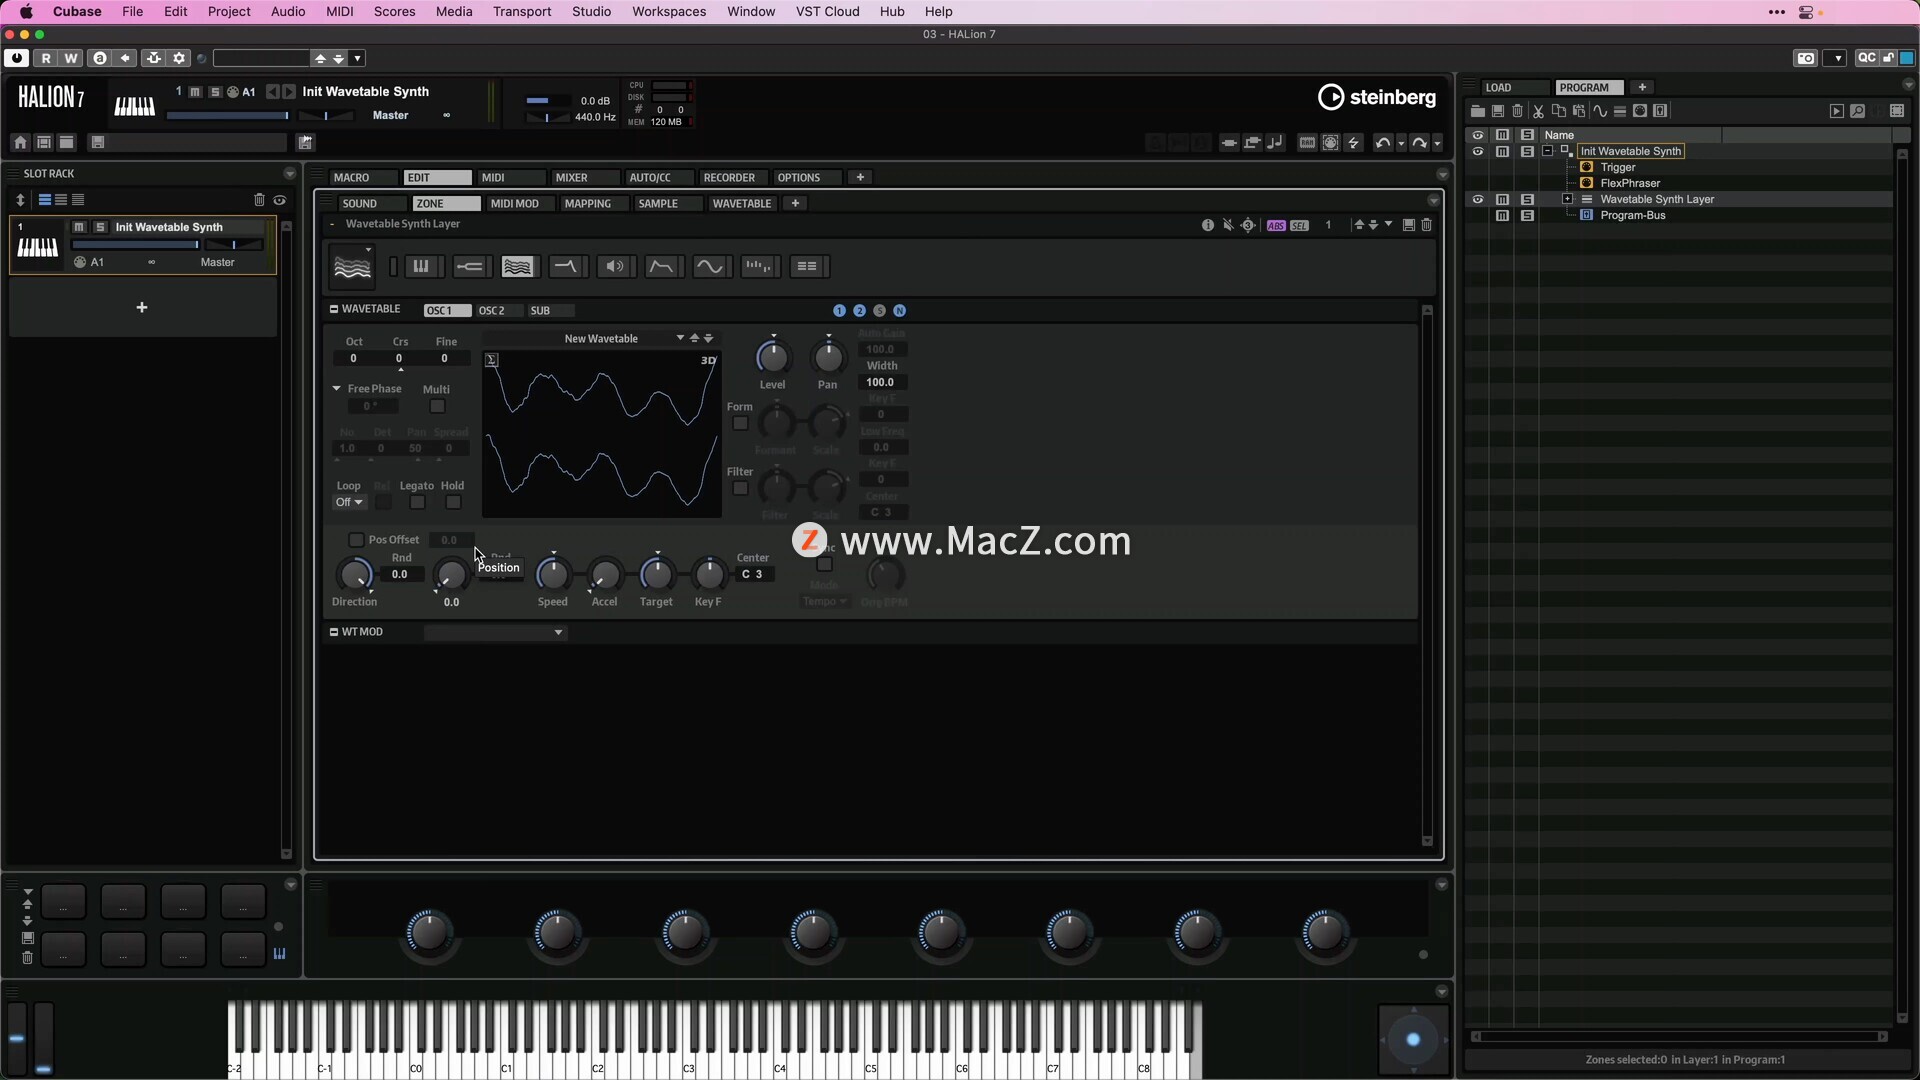Click the Speed knob
Image resolution: width=1920 pixels, height=1080 pixels.
tap(553, 574)
